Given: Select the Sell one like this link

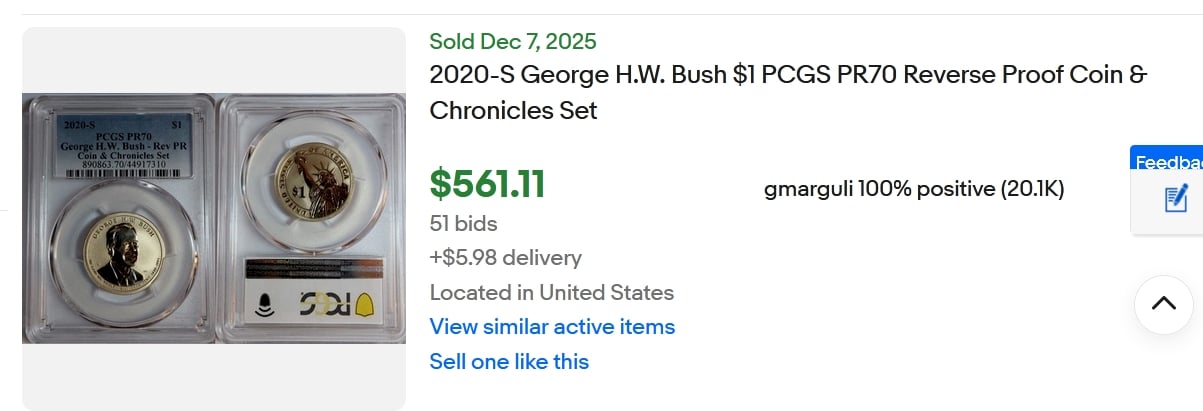Looking at the screenshot, I should point(509,361).
